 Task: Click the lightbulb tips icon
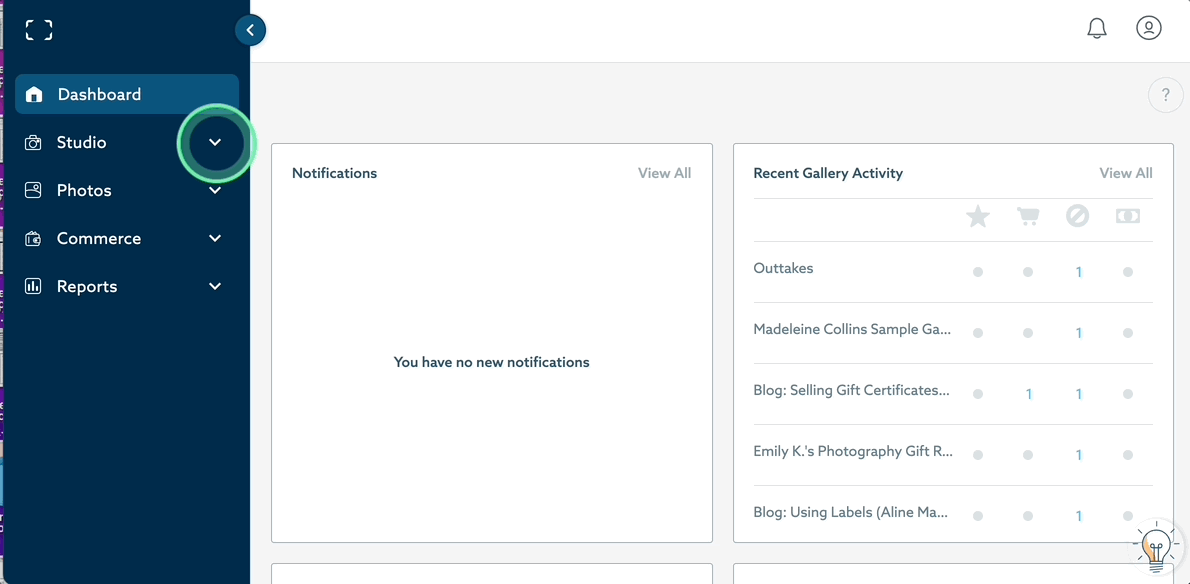coord(1156,547)
